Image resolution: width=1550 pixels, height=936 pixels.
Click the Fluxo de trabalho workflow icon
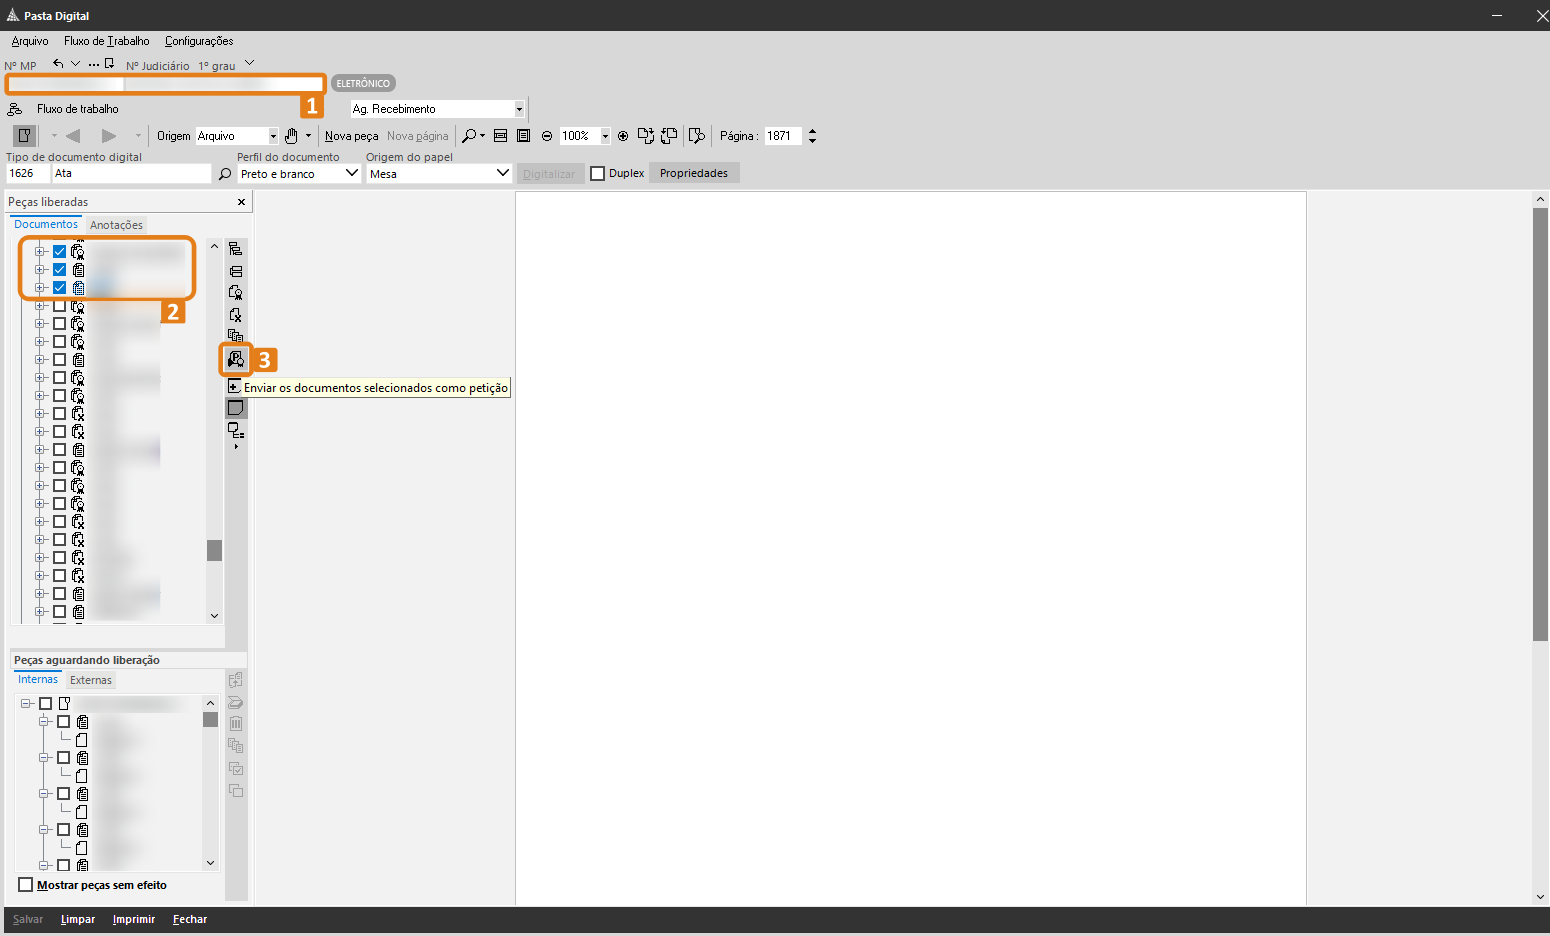tap(15, 109)
